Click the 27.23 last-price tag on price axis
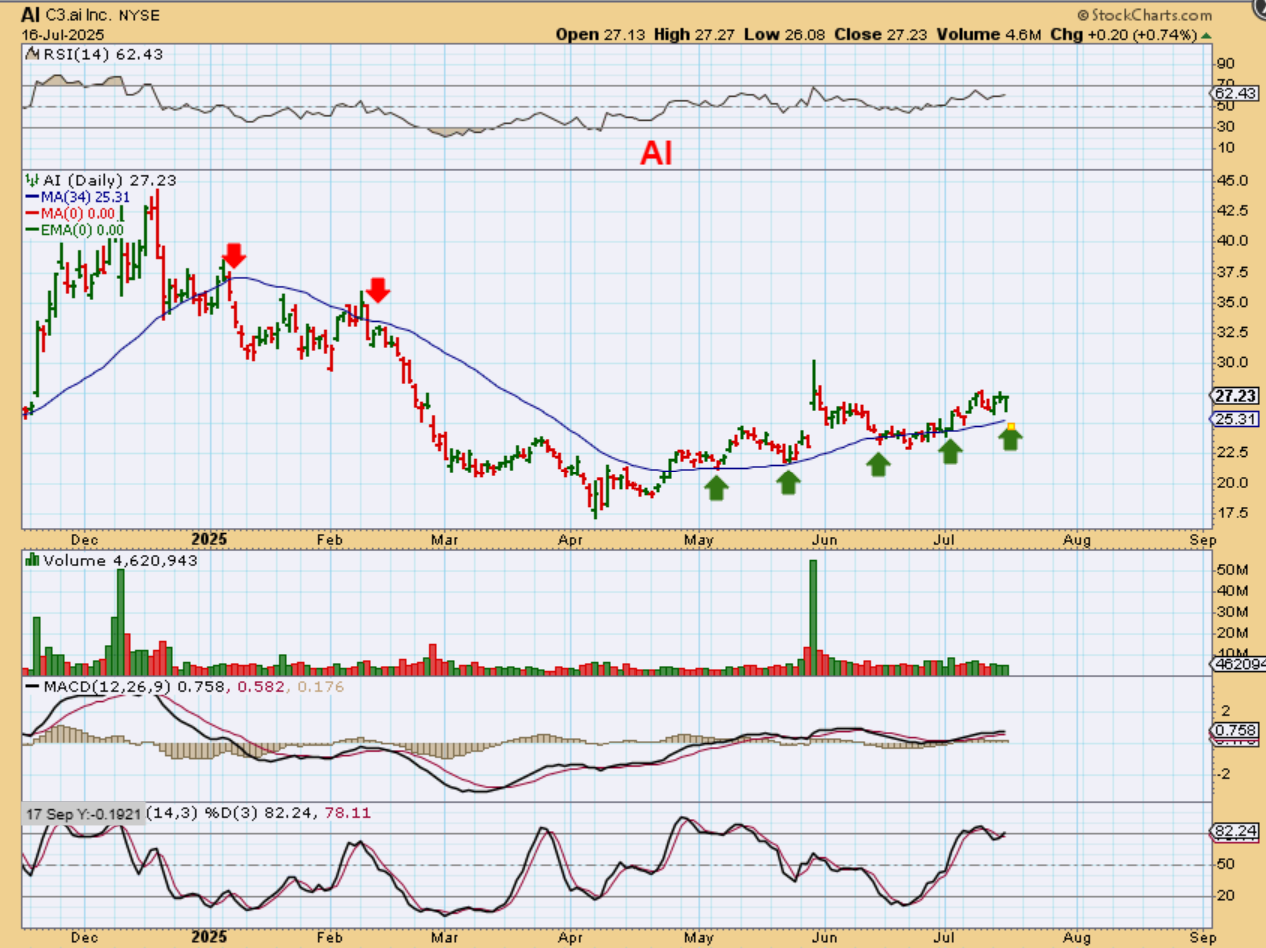The image size is (1266, 948). click(1232, 395)
